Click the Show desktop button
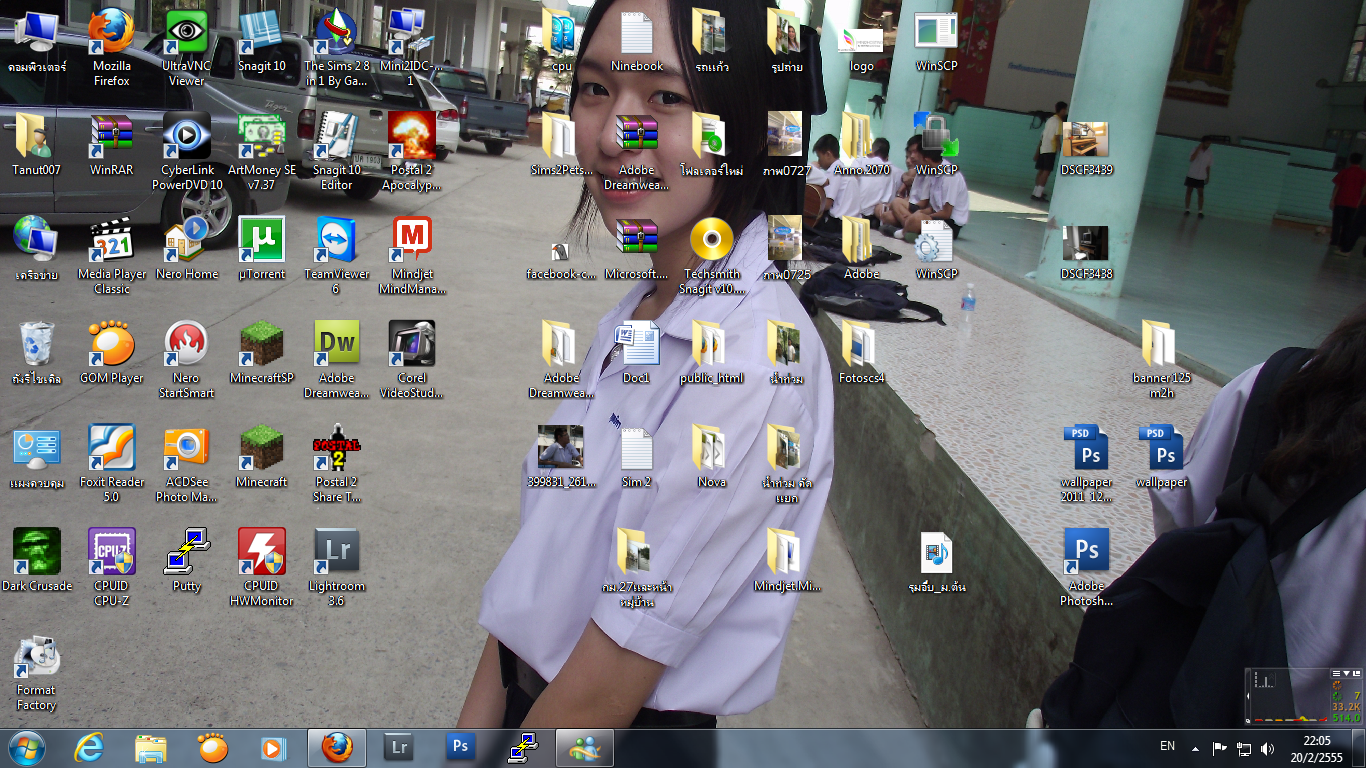The image size is (1366, 768). click(x=1360, y=748)
